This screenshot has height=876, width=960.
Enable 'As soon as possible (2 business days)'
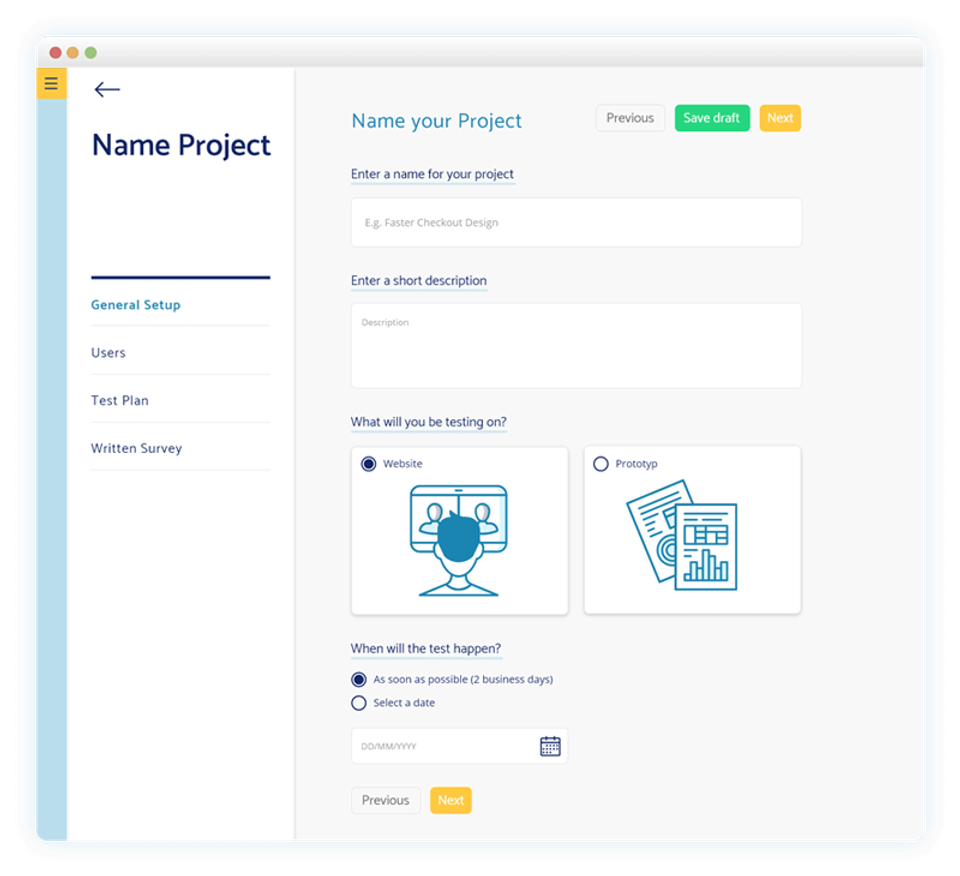click(x=358, y=678)
